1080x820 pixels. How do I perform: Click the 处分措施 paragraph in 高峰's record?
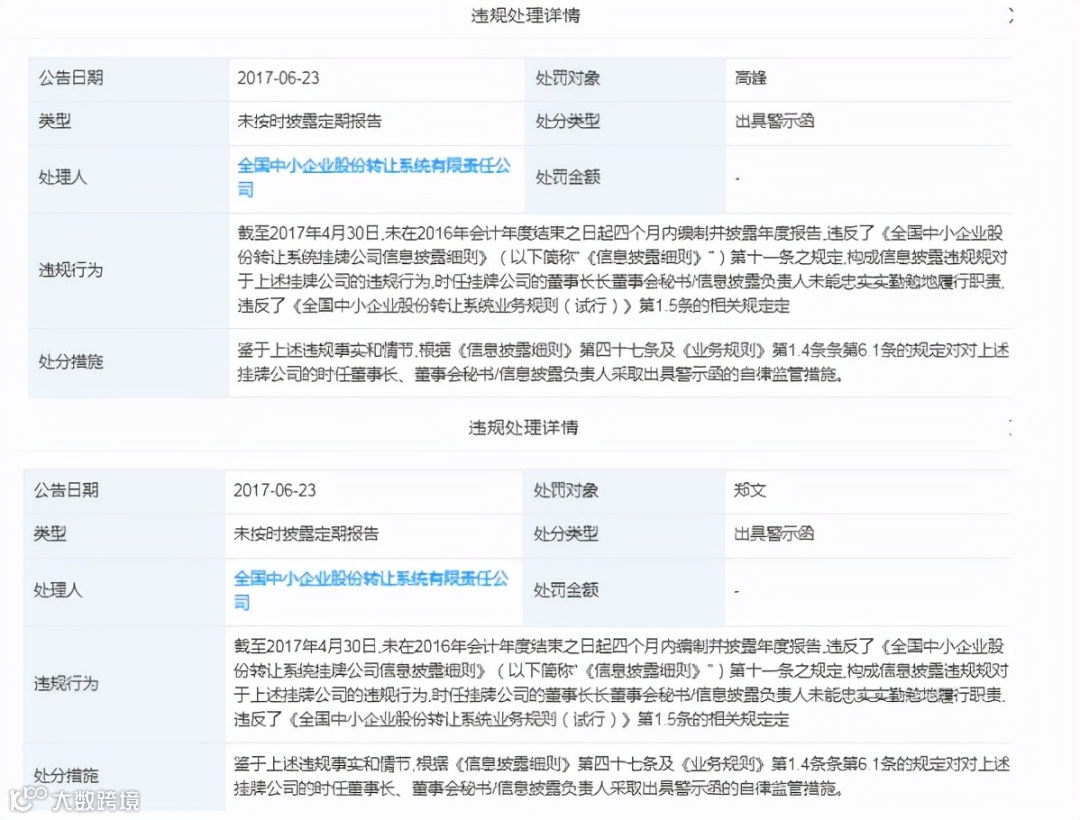(x=623, y=362)
